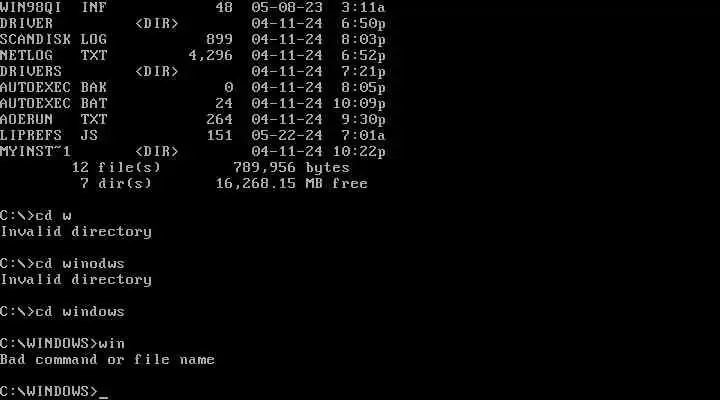Viewport: 720px width, 400px height.
Task: Click the 16,268.15 MB free text
Action: (x=292, y=184)
